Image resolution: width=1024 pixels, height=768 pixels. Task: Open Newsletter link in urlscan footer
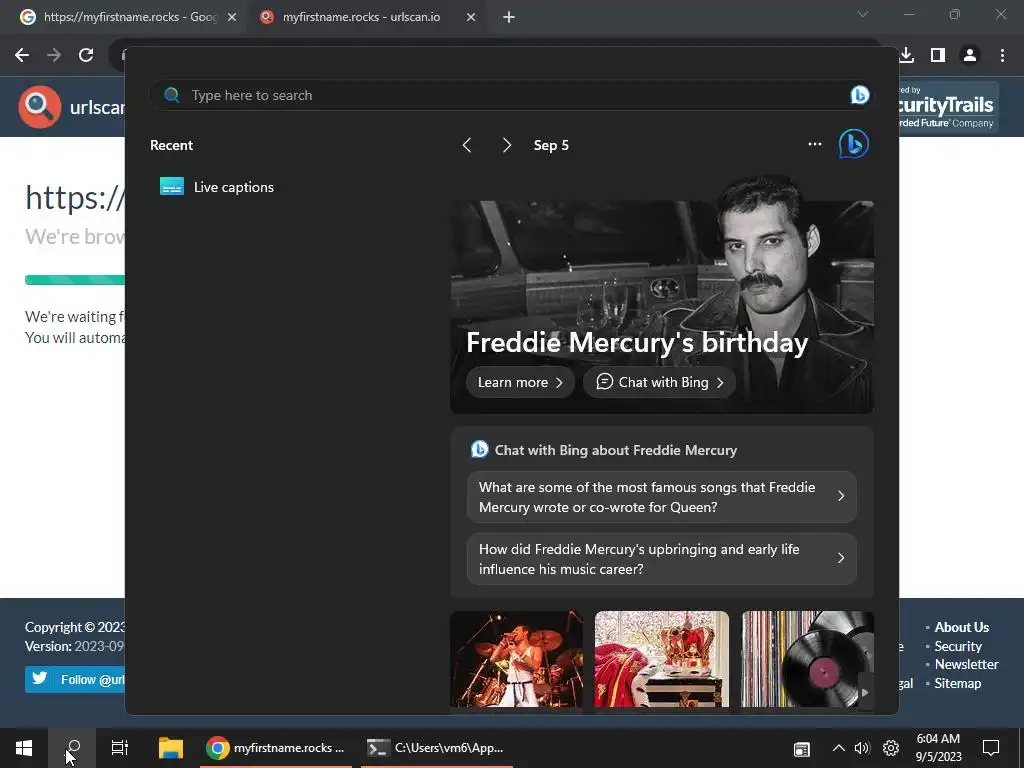[x=967, y=664]
